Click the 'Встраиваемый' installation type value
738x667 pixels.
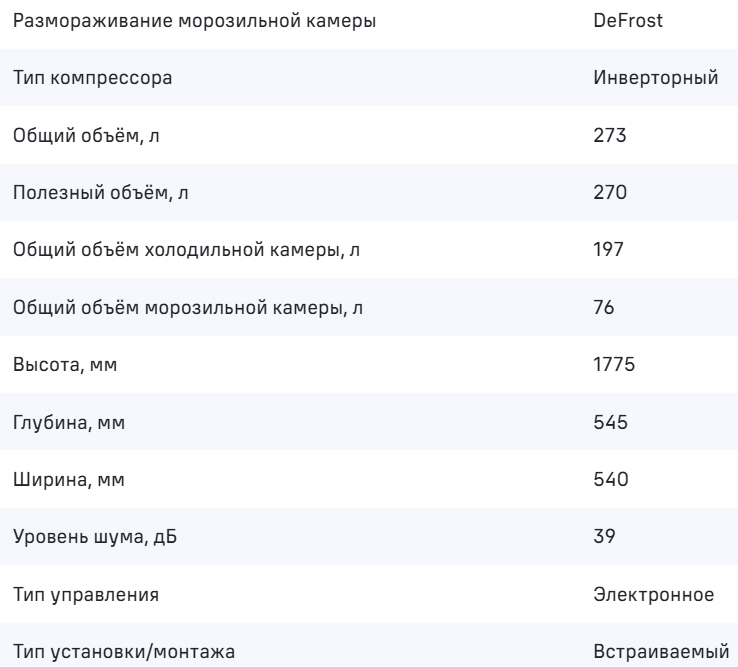pyautogui.click(x=657, y=653)
